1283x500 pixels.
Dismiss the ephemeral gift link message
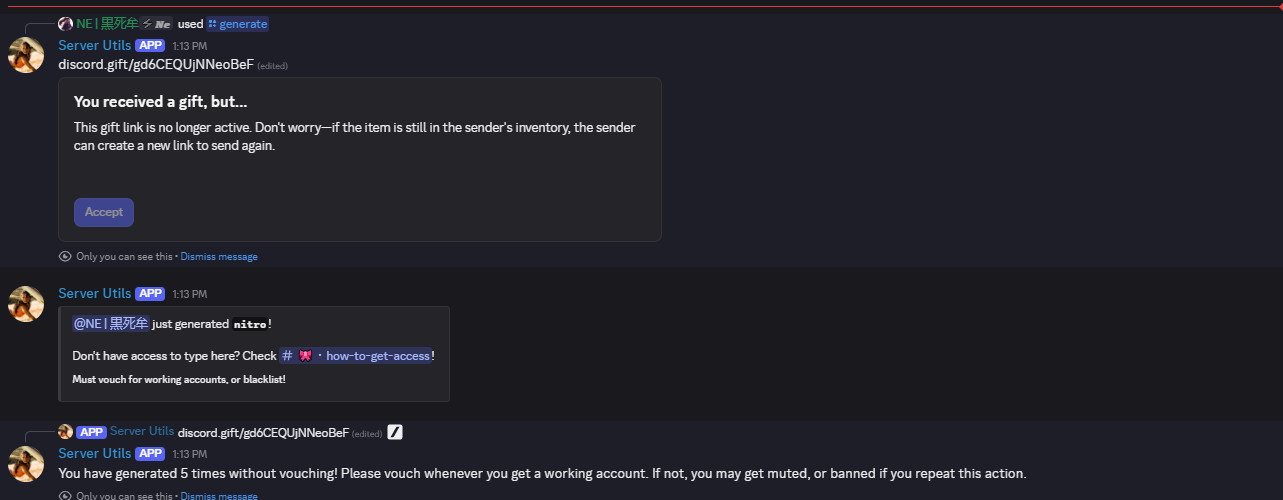[x=219, y=256]
